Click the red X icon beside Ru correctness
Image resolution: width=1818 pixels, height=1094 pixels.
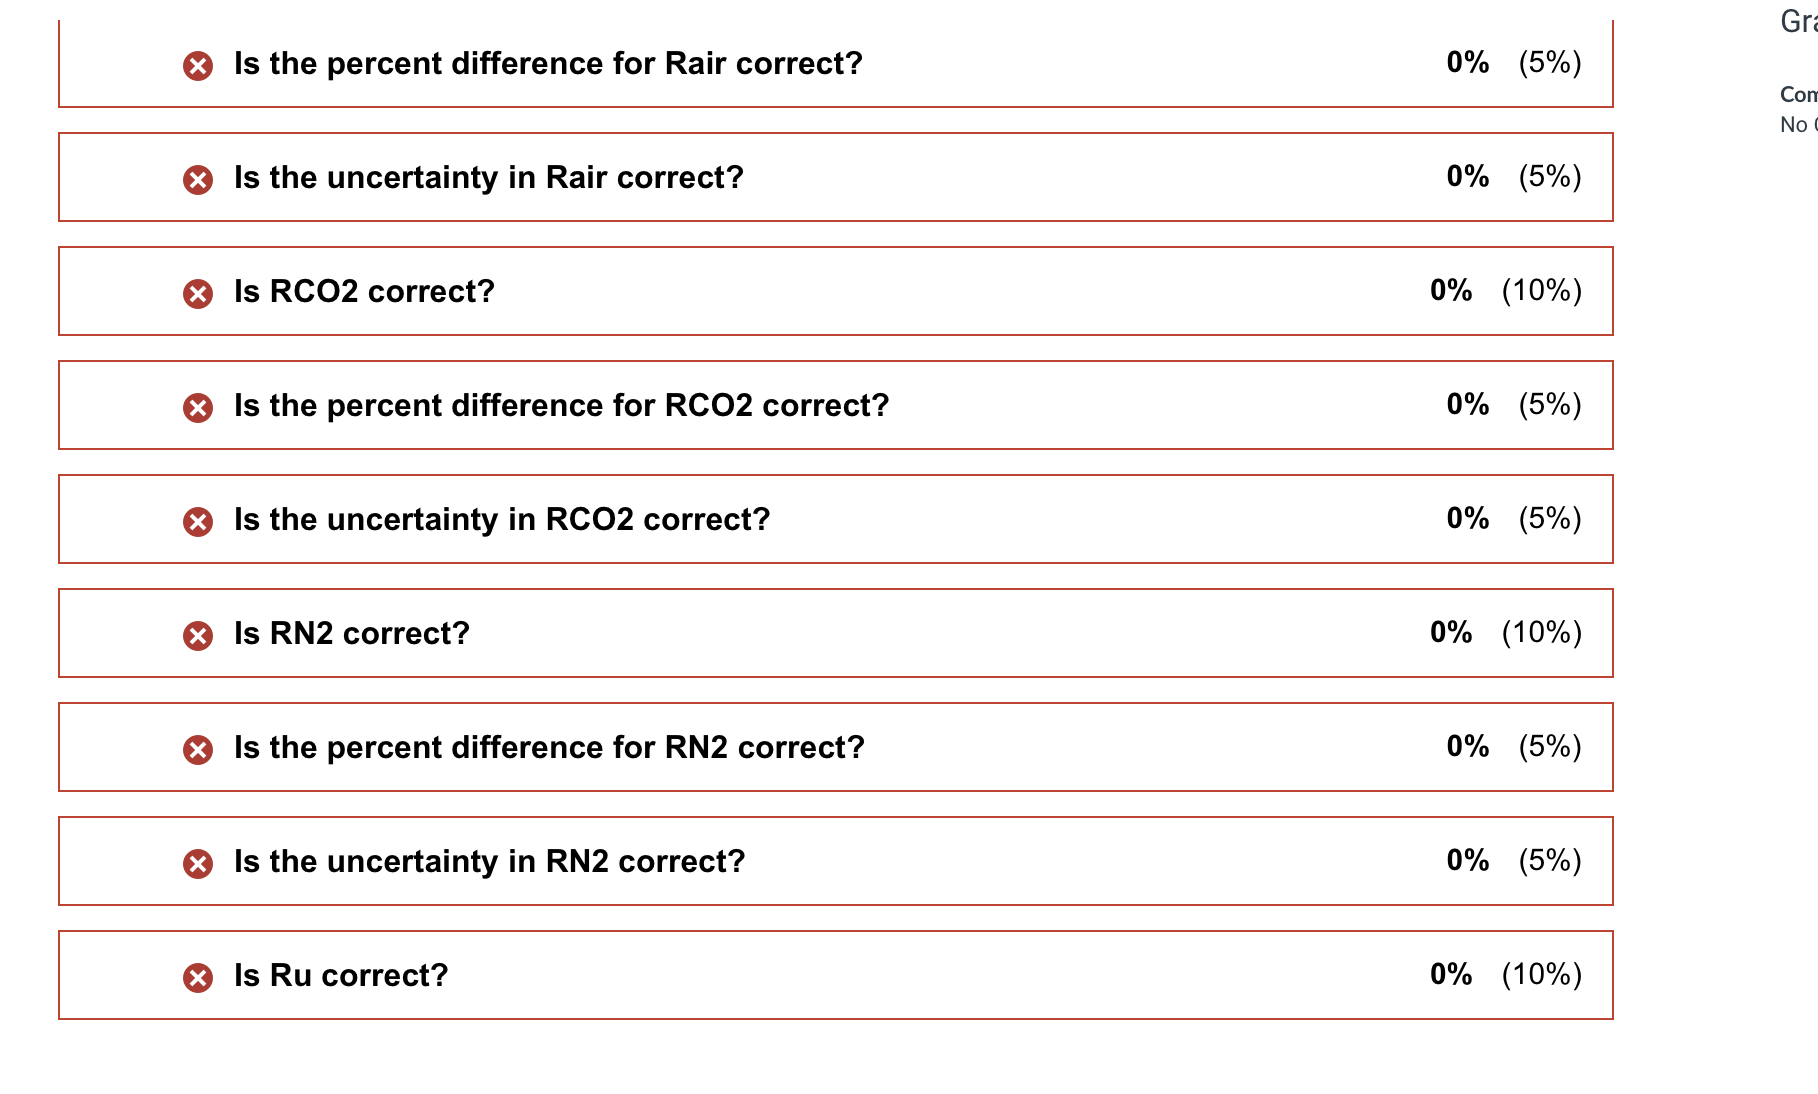197,975
